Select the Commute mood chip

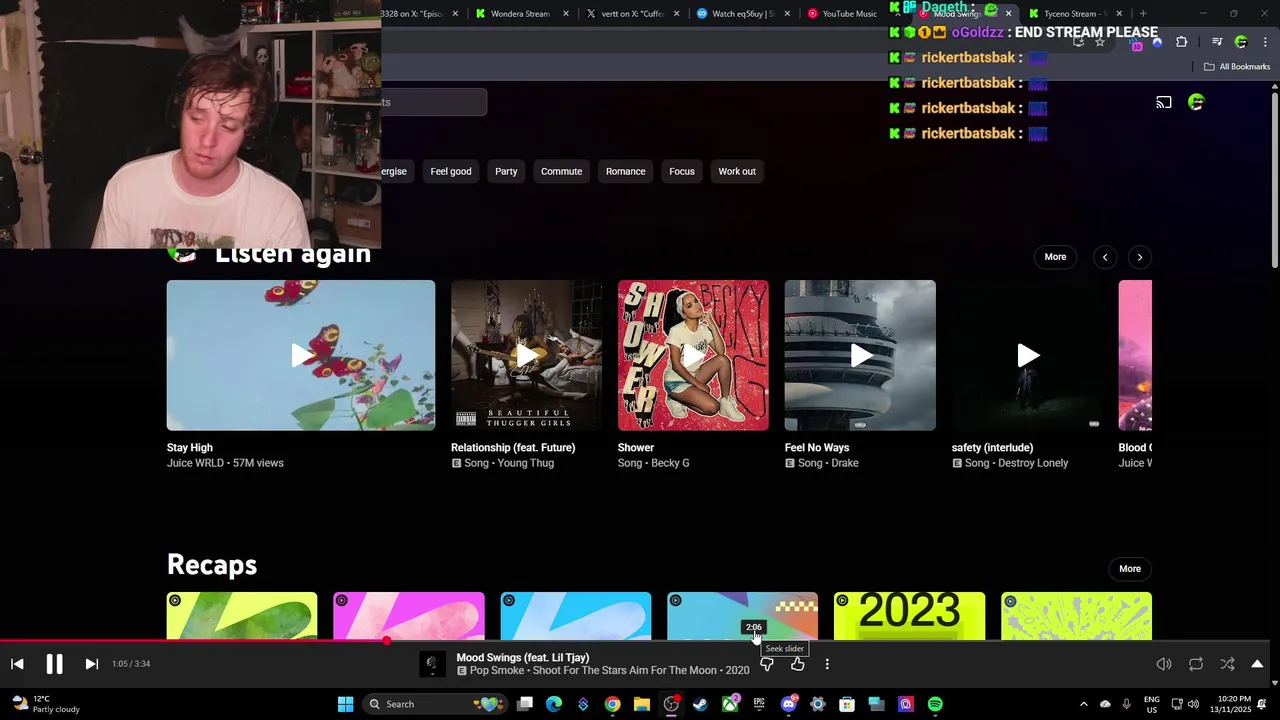click(x=561, y=171)
